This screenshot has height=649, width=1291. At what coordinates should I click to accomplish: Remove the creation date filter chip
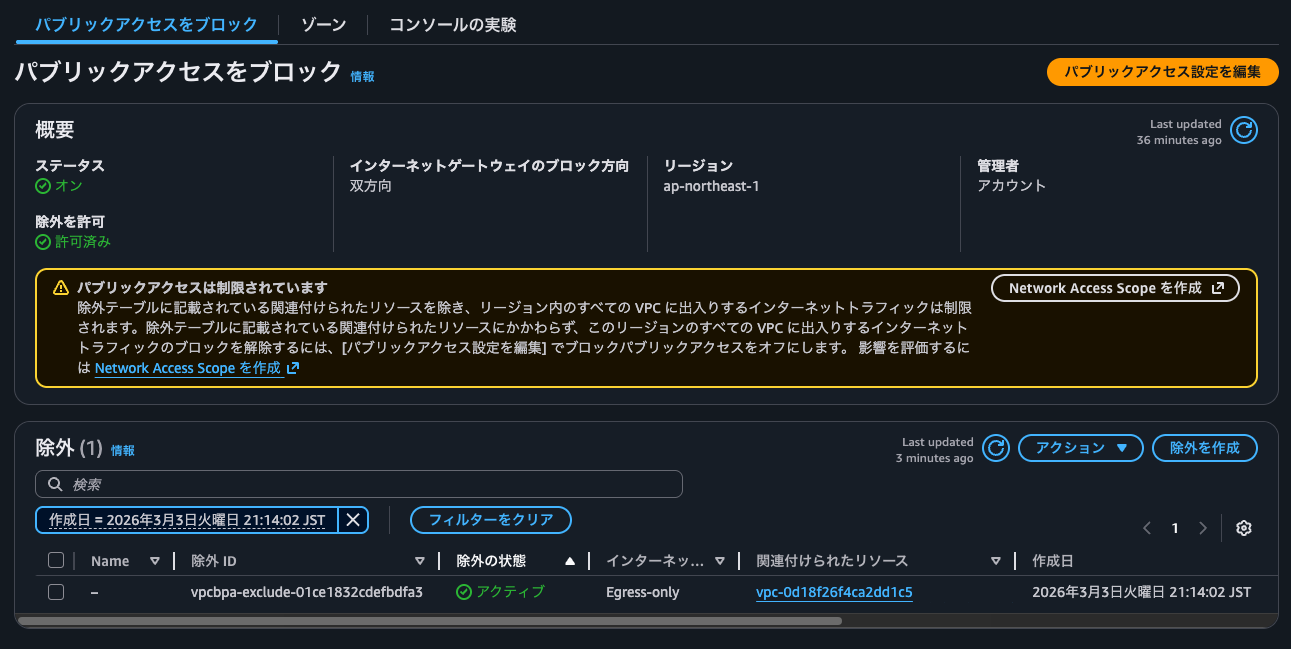point(353,519)
